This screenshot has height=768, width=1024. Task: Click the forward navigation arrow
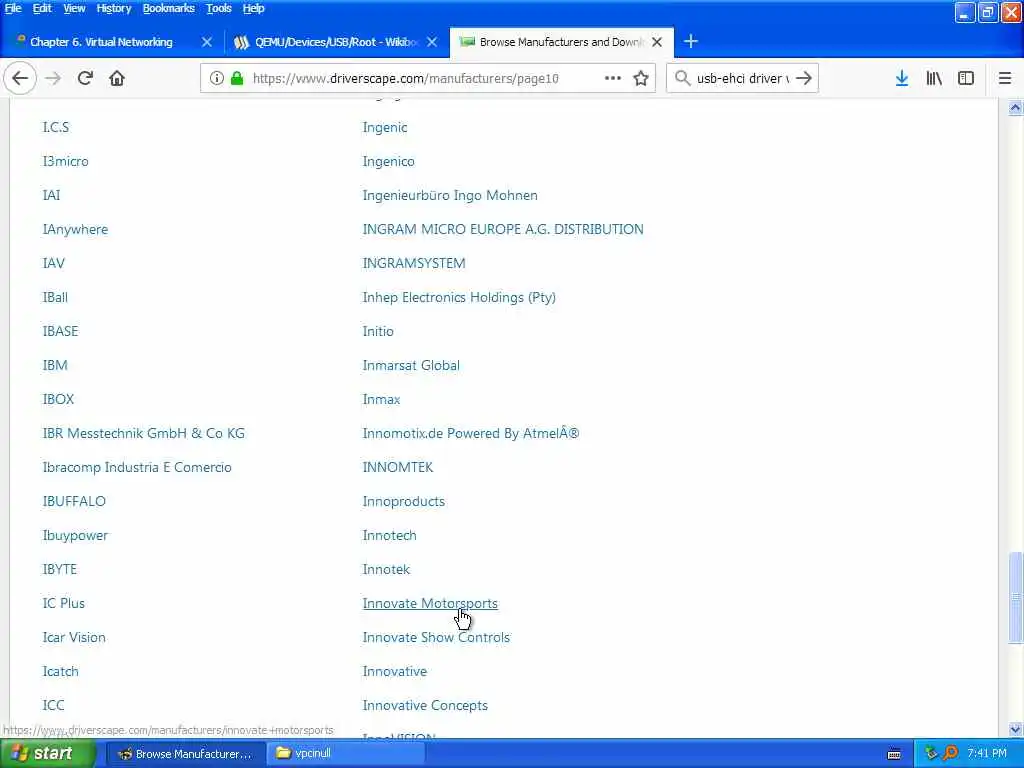pyautogui.click(x=53, y=78)
